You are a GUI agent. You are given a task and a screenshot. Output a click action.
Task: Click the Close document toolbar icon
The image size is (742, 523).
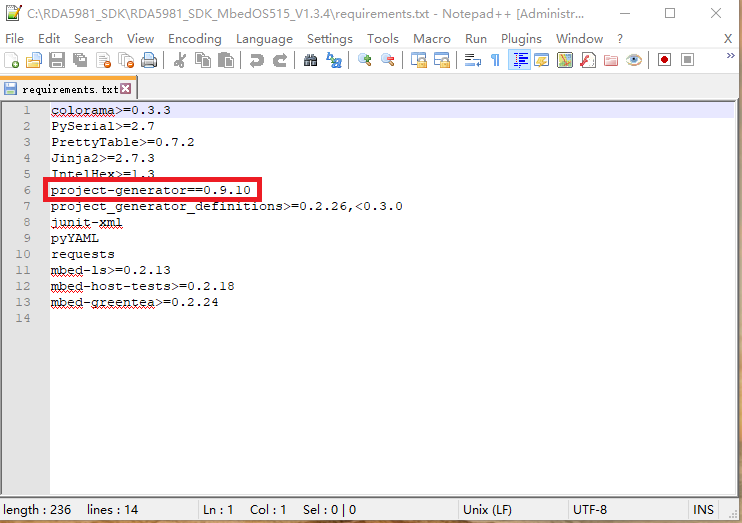tap(103, 60)
